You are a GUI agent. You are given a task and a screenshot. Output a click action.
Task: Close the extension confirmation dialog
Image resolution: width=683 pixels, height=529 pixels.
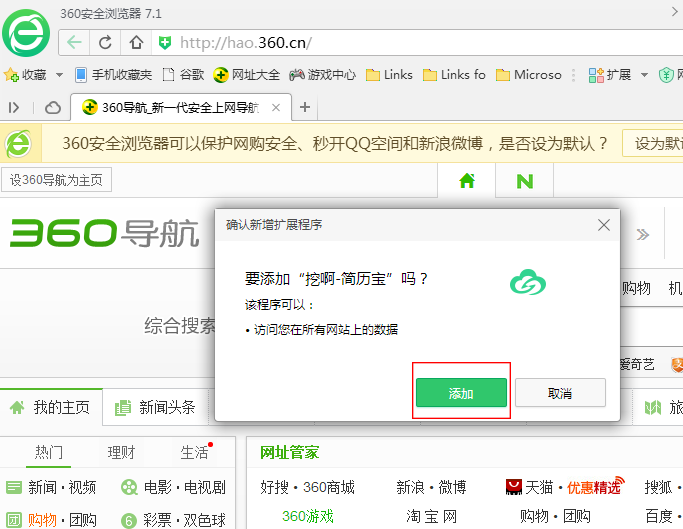pos(603,225)
